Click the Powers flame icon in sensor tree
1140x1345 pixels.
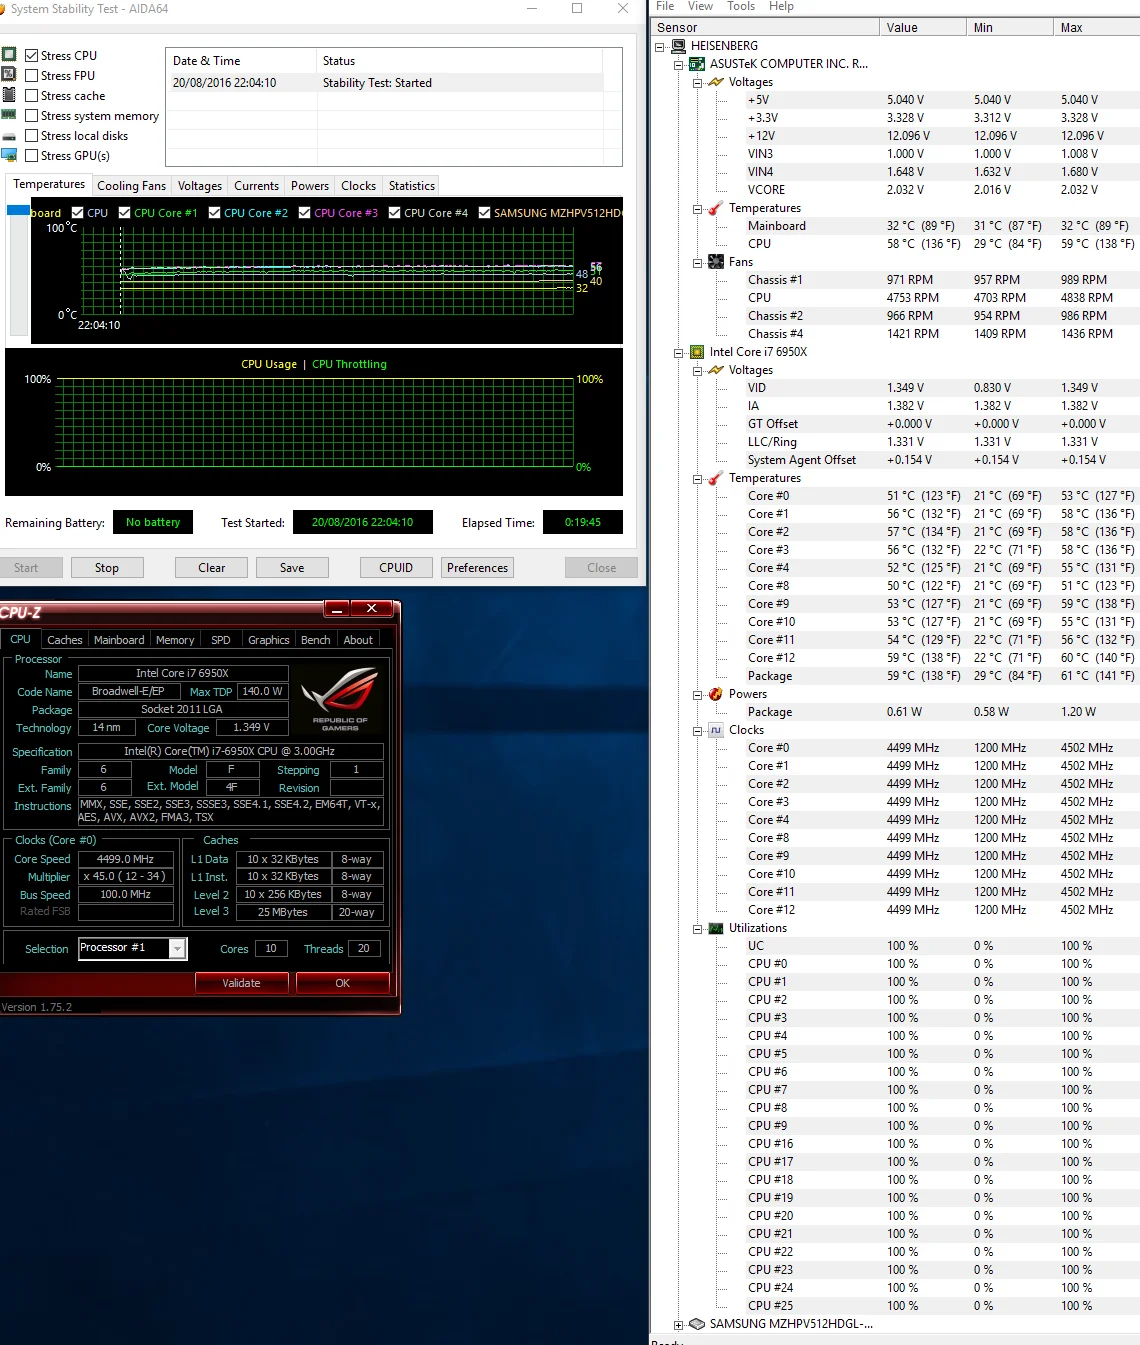coord(716,694)
